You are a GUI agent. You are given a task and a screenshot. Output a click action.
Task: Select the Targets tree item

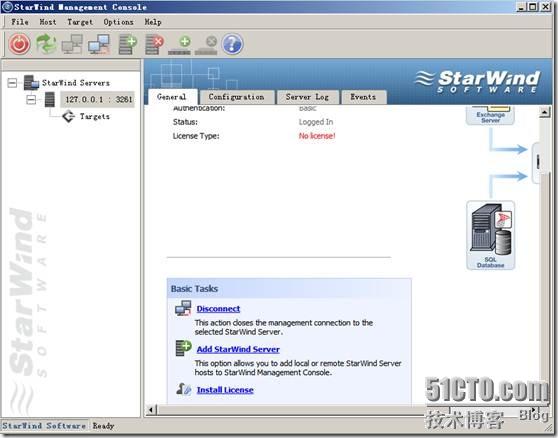coord(95,116)
